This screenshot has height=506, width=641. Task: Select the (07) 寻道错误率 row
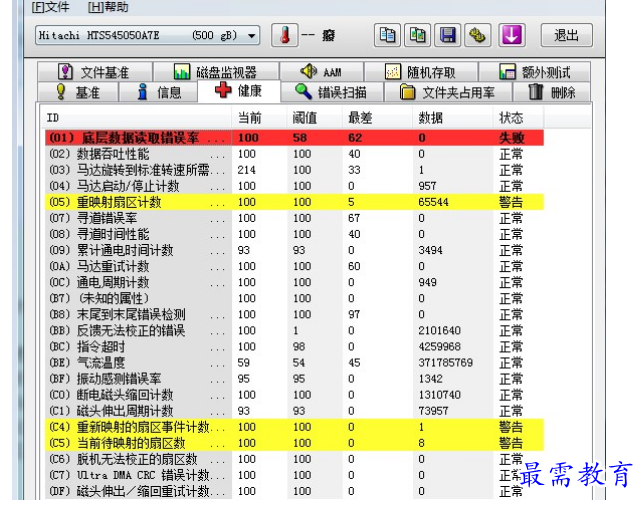(294, 218)
